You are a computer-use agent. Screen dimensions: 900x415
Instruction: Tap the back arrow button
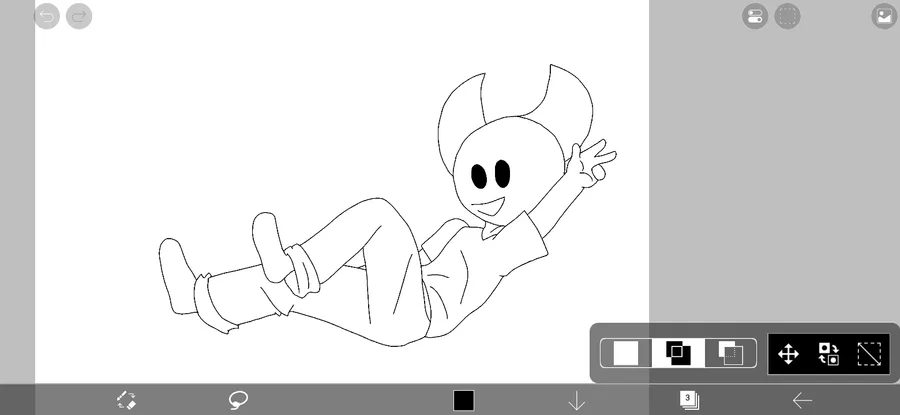click(x=802, y=401)
